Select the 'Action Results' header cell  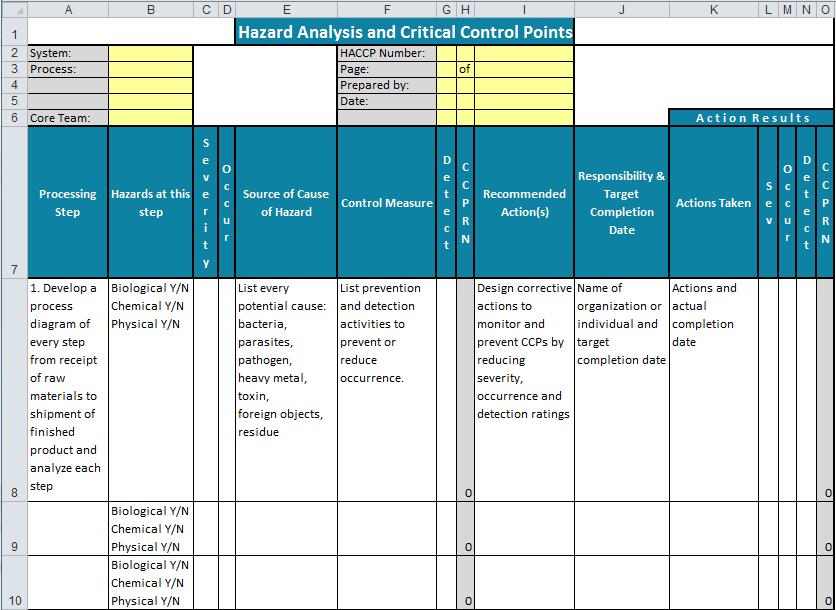tap(752, 118)
